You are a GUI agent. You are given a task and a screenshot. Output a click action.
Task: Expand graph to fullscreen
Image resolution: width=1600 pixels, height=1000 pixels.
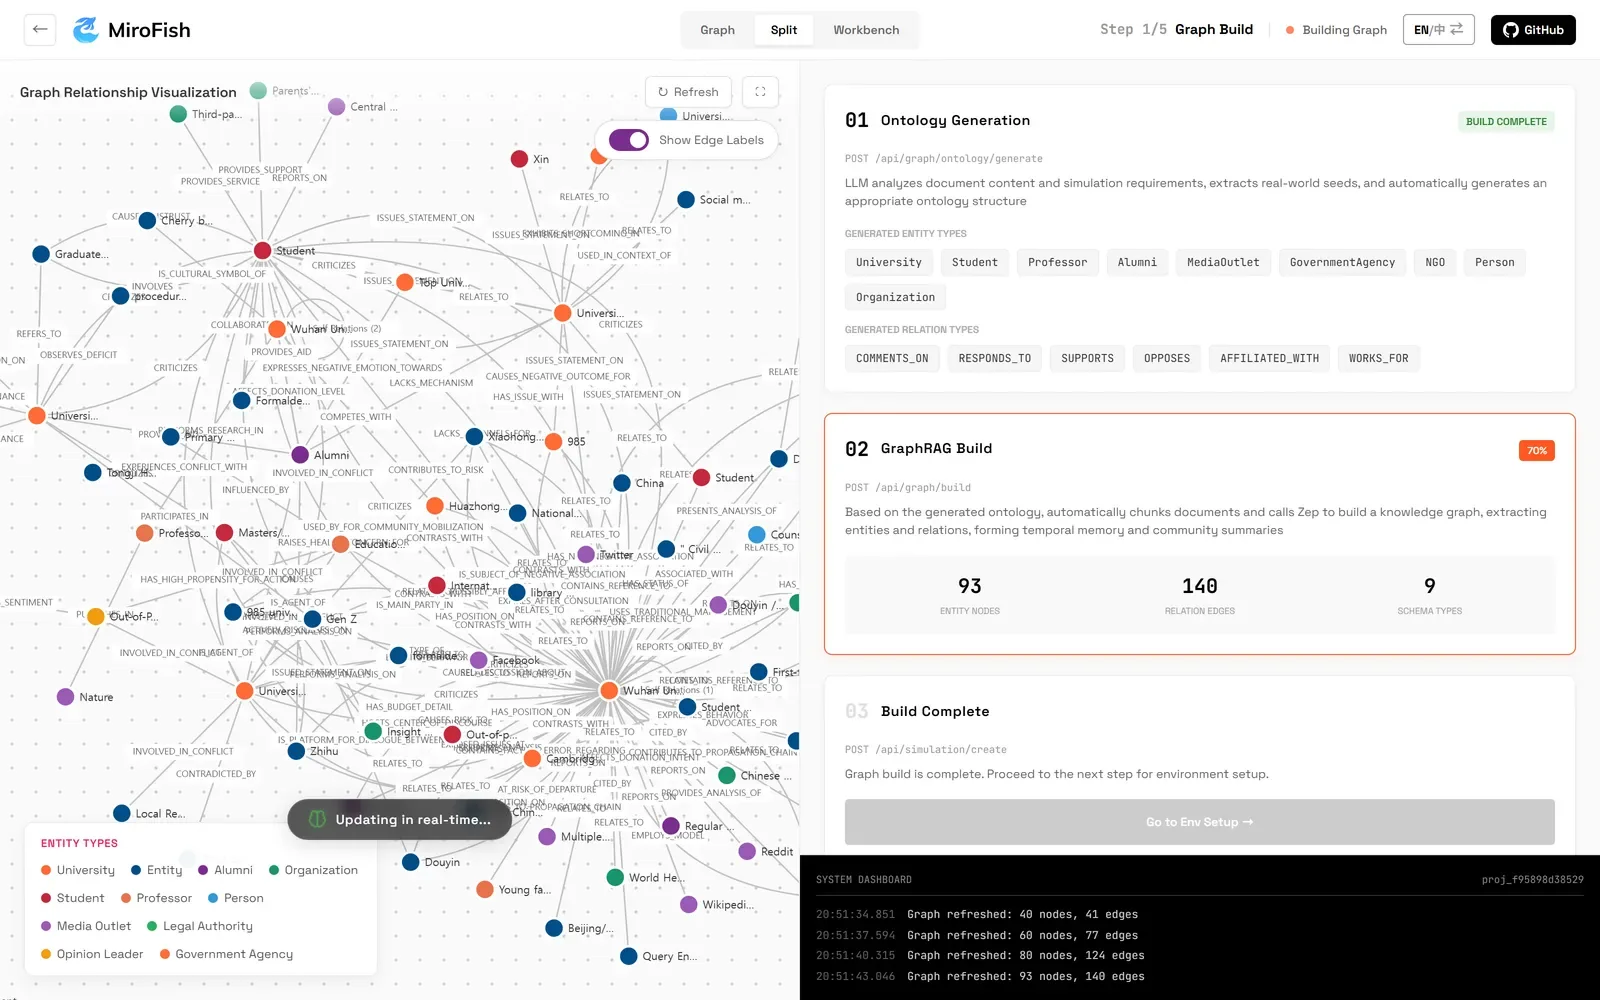tap(760, 91)
